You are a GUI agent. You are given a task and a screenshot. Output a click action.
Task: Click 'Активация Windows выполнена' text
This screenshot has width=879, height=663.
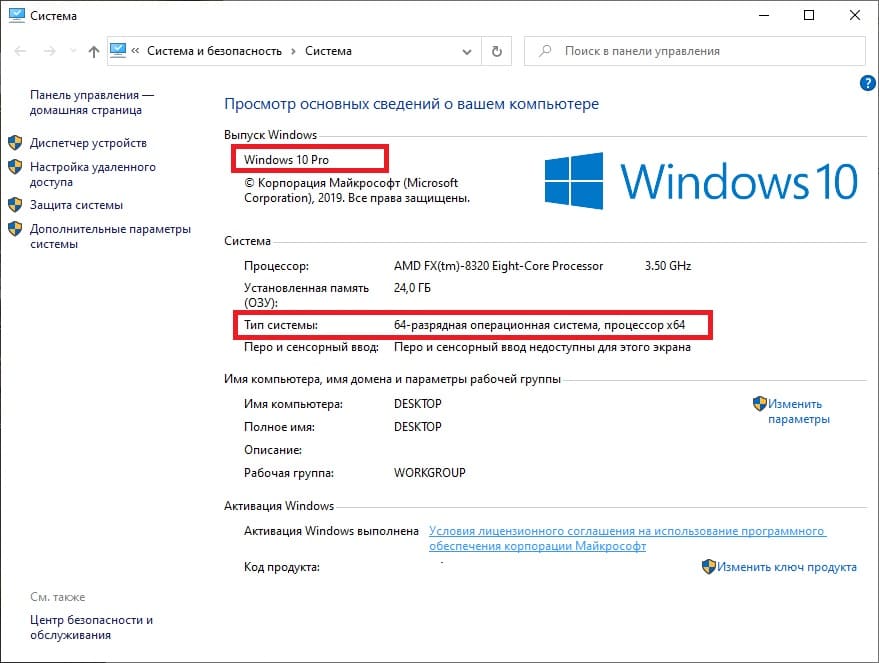click(331, 531)
